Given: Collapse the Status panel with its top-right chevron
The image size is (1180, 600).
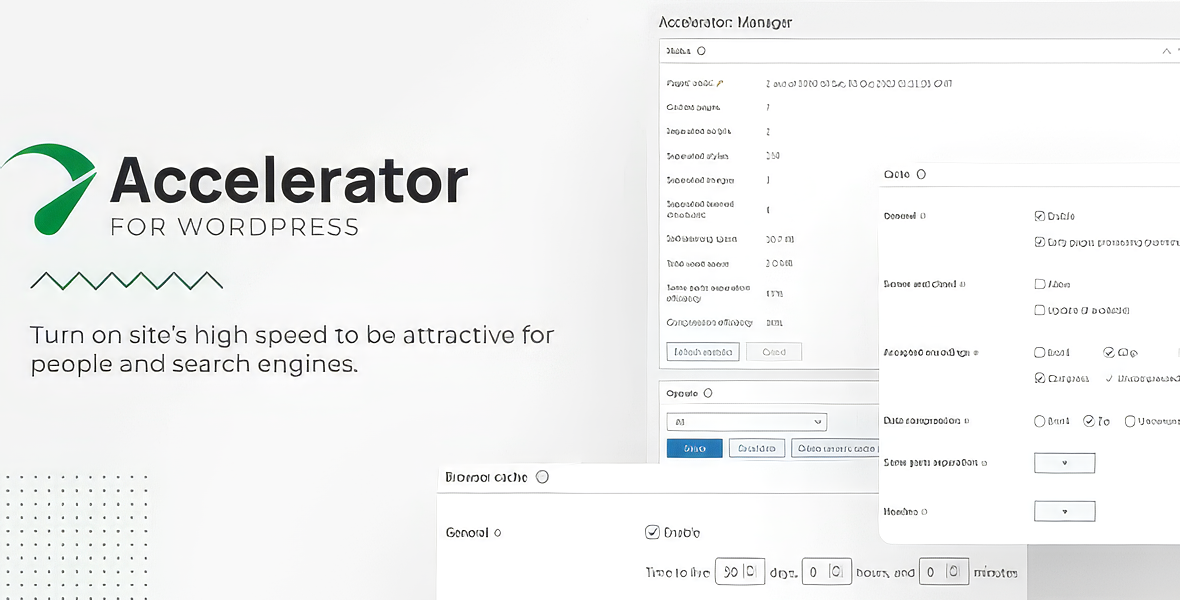Looking at the screenshot, I should (x=1166, y=51).
